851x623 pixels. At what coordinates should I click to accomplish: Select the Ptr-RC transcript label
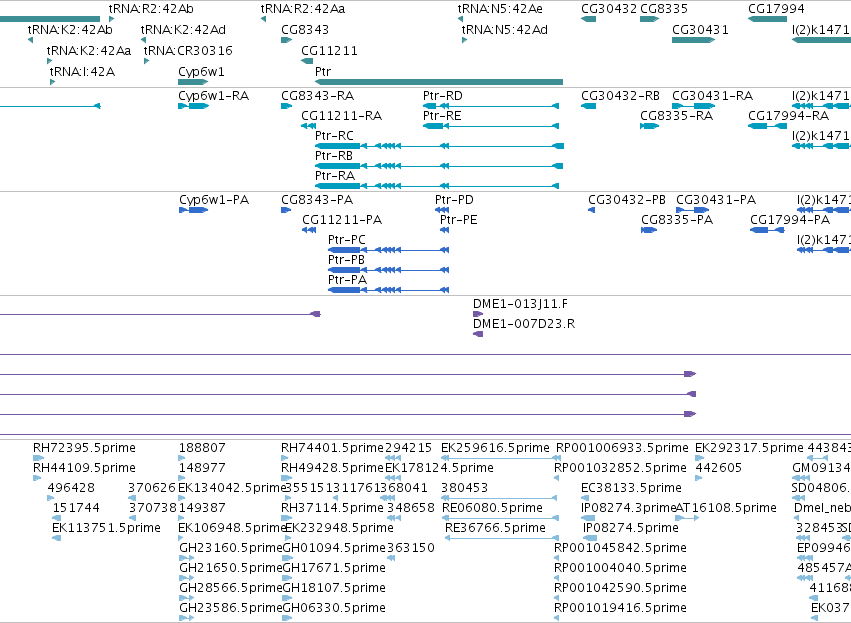[x=334, y=136]
